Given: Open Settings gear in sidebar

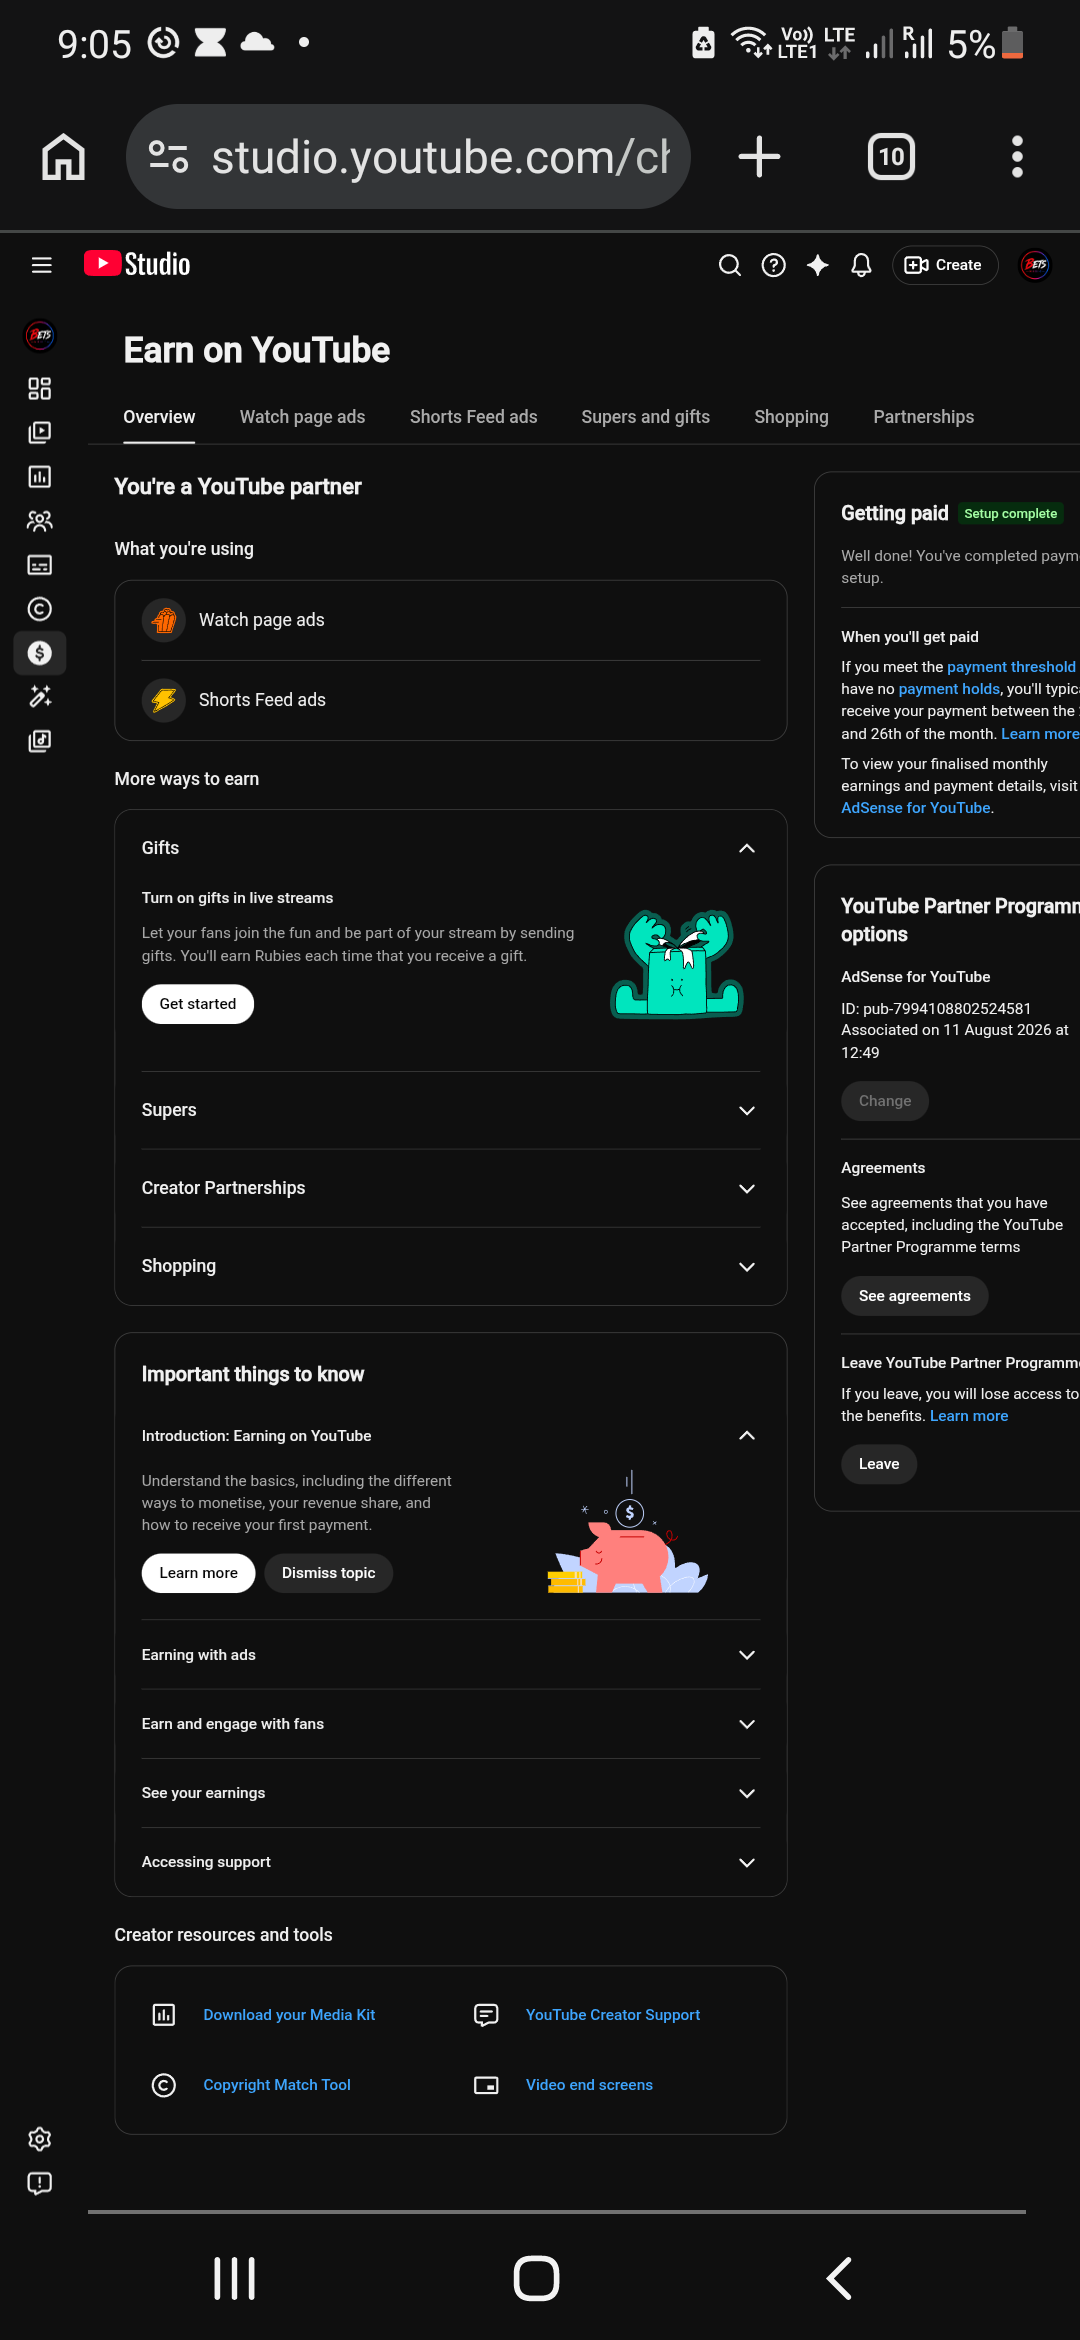Looking at the screenshot, I should coord(40,2139).
